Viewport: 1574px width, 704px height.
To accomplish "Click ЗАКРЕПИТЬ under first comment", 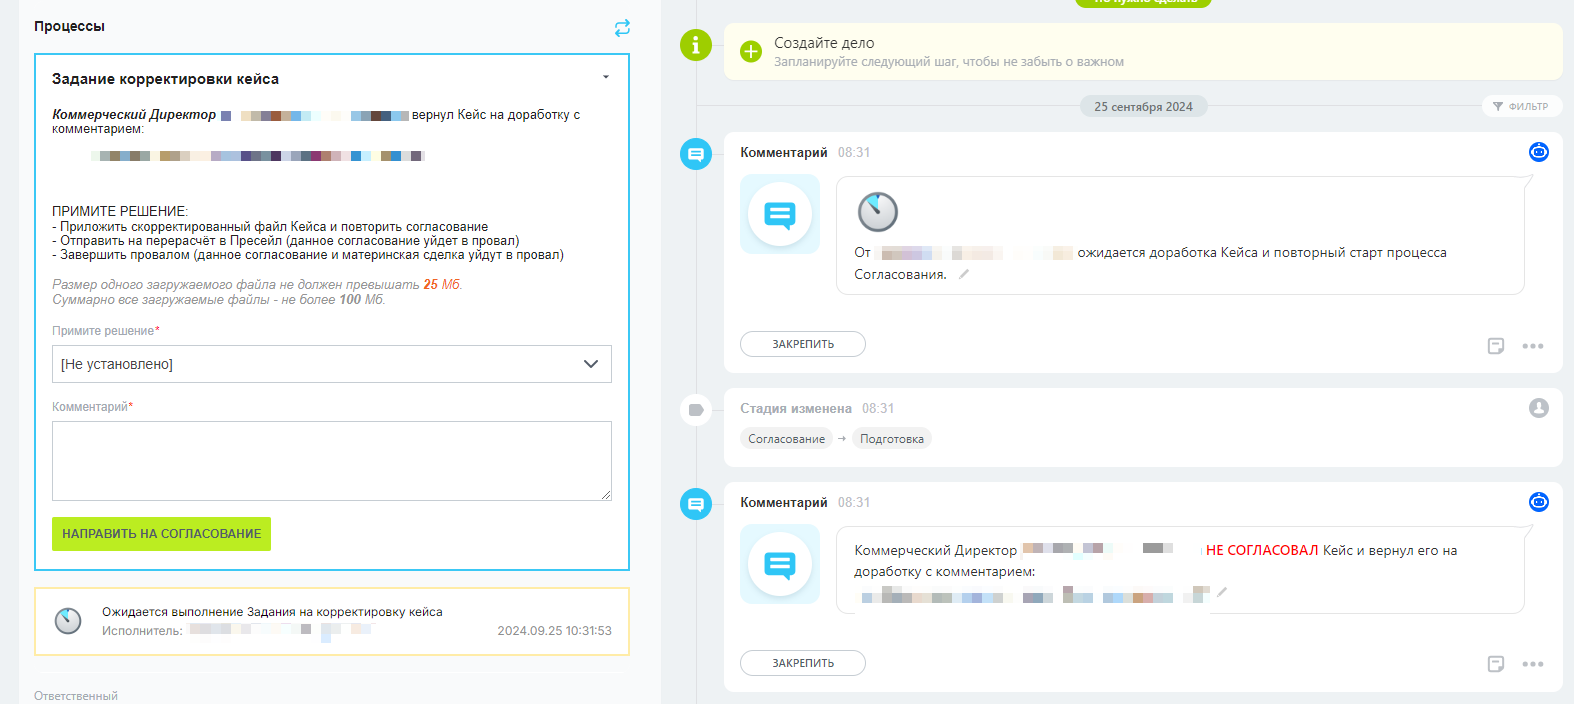I will [803, 344].
